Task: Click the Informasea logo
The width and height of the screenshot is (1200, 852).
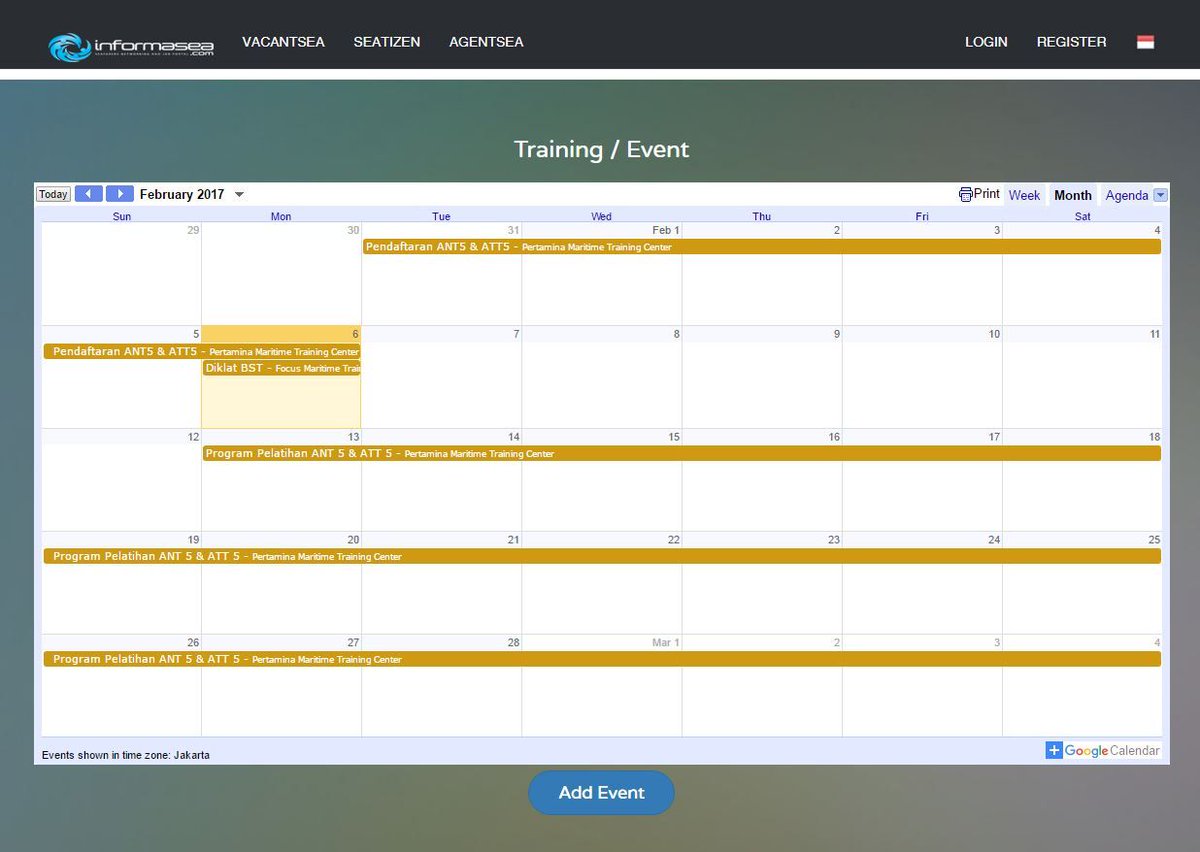Action: [131, 46]
